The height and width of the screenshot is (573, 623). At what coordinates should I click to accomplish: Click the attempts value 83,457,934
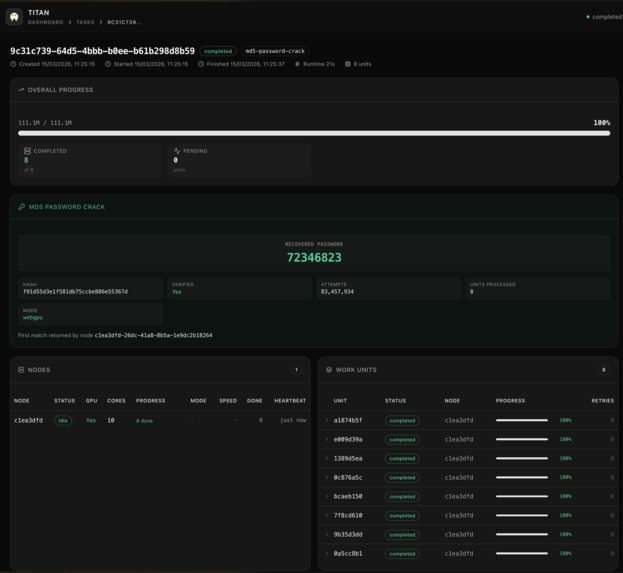pos(337,292)
